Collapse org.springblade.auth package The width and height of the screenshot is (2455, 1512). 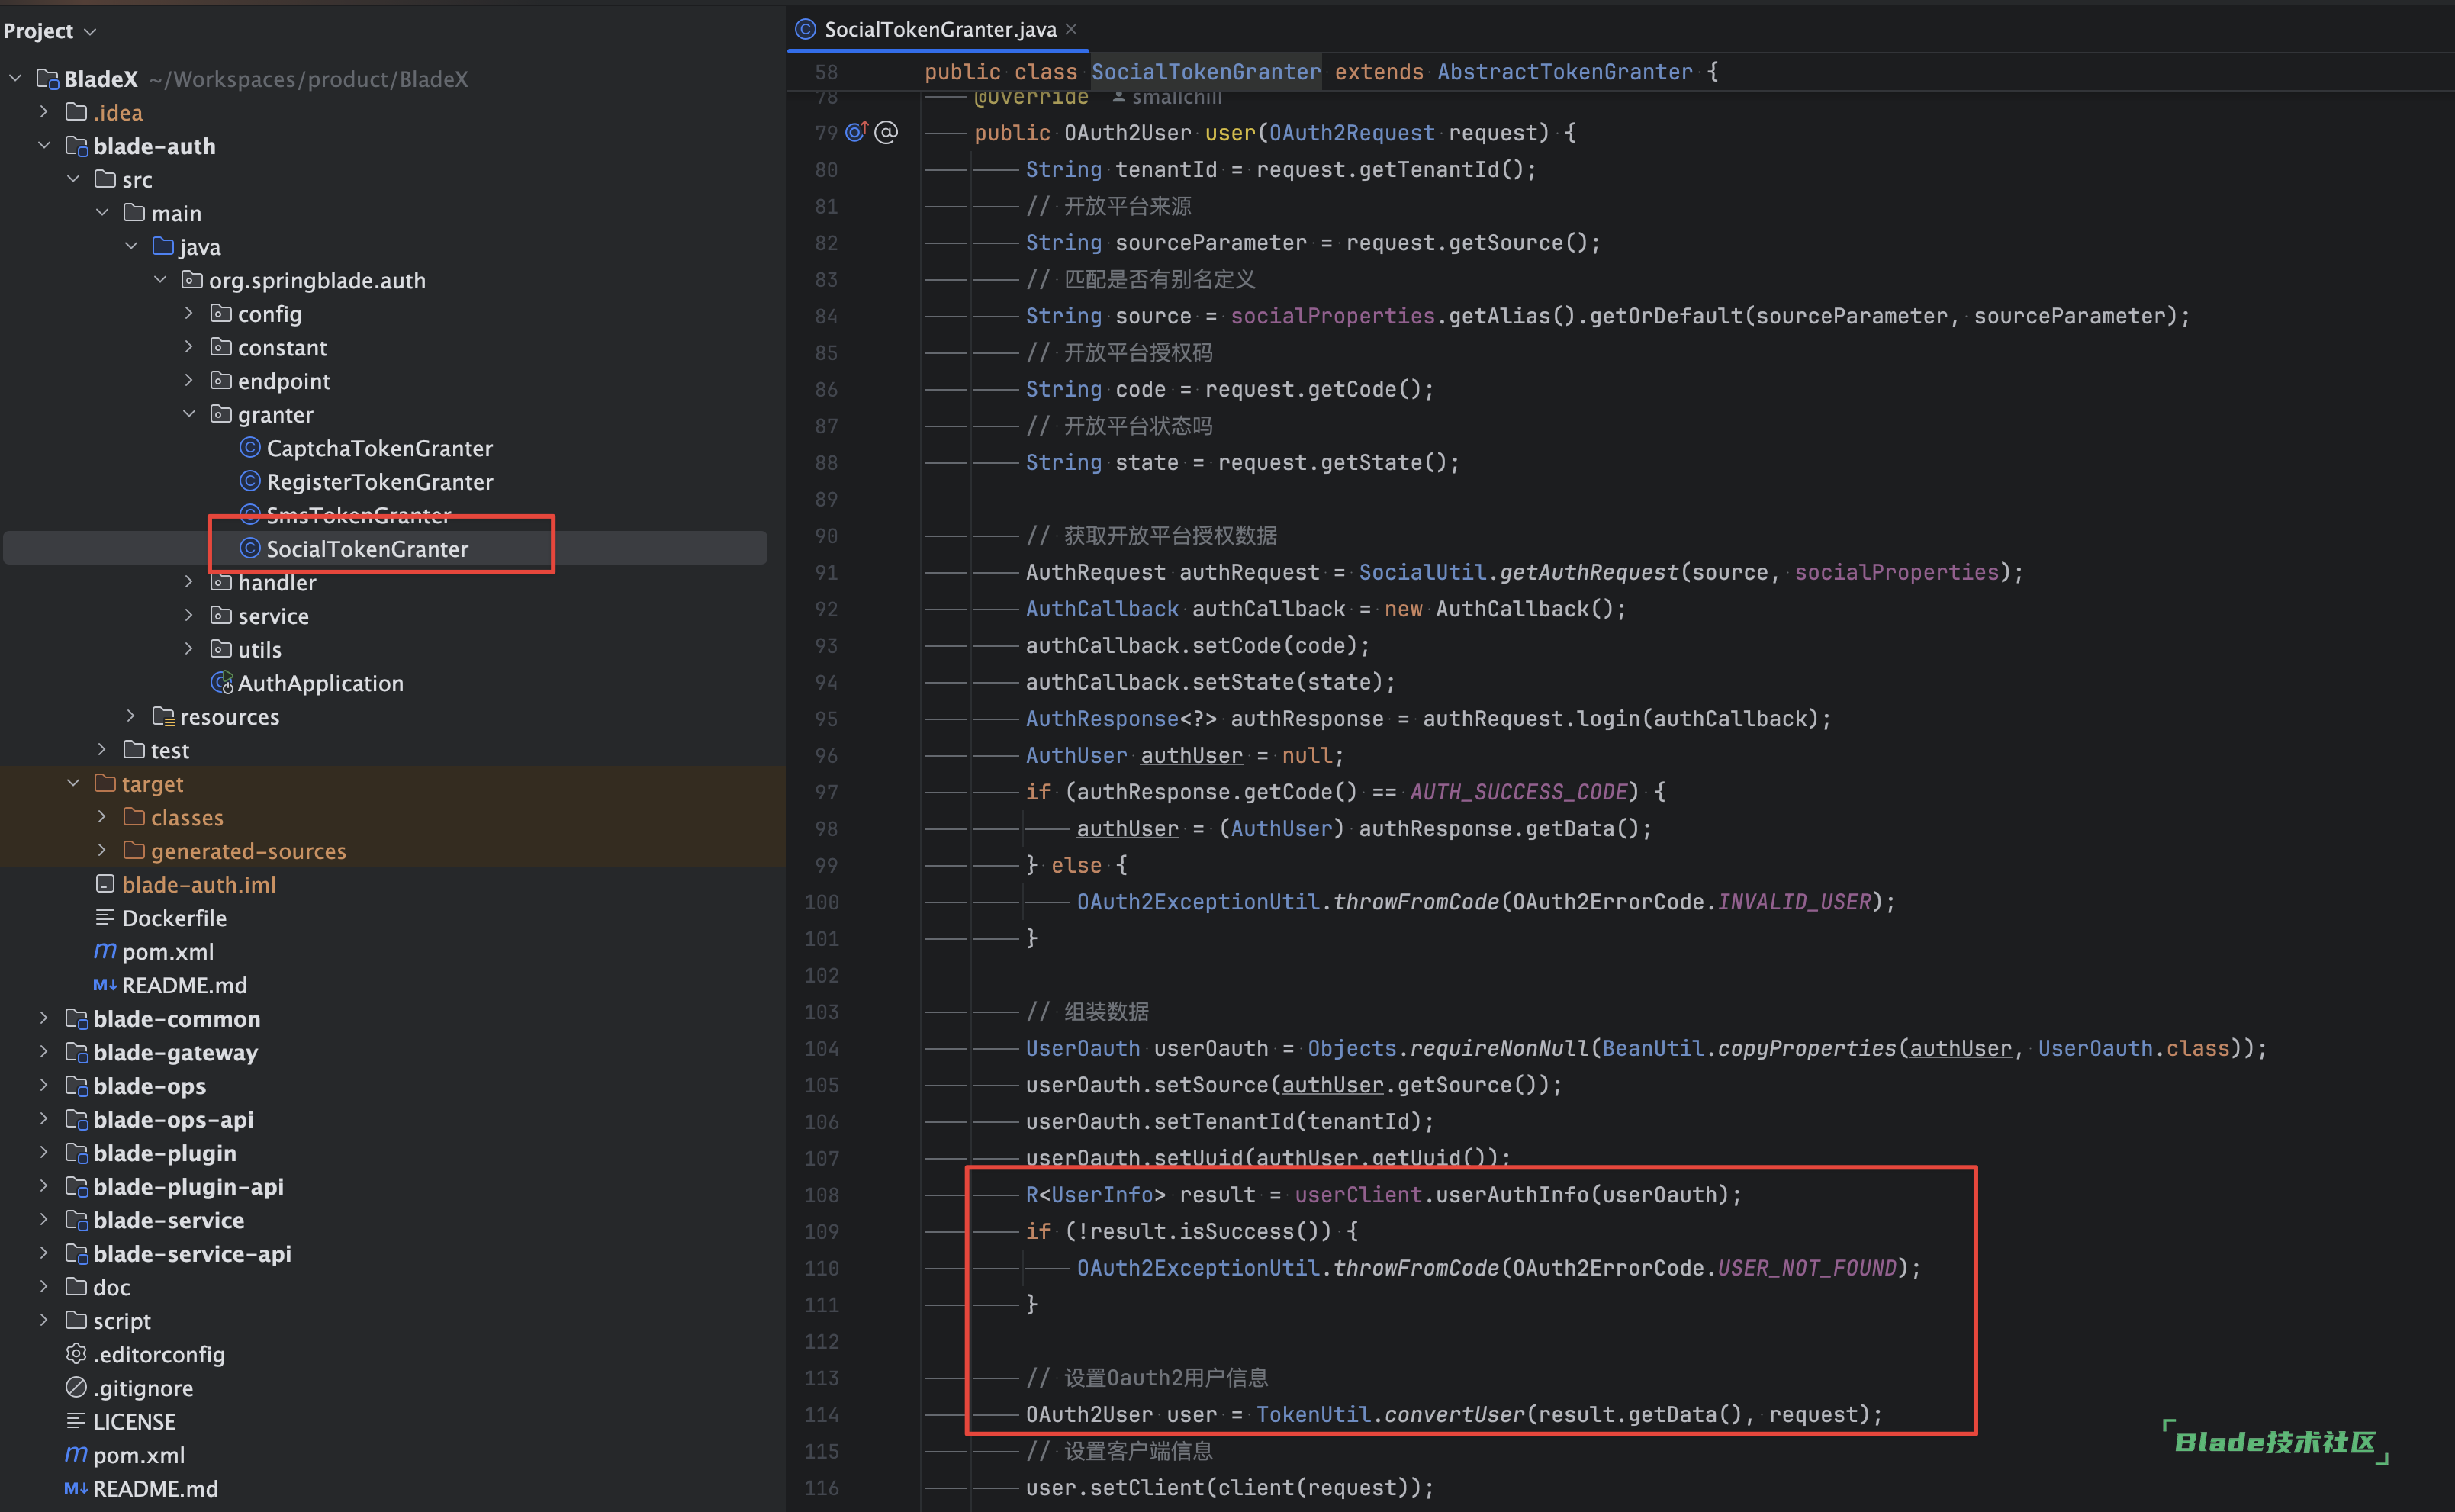pyautogui.click(x=160, y=280)
